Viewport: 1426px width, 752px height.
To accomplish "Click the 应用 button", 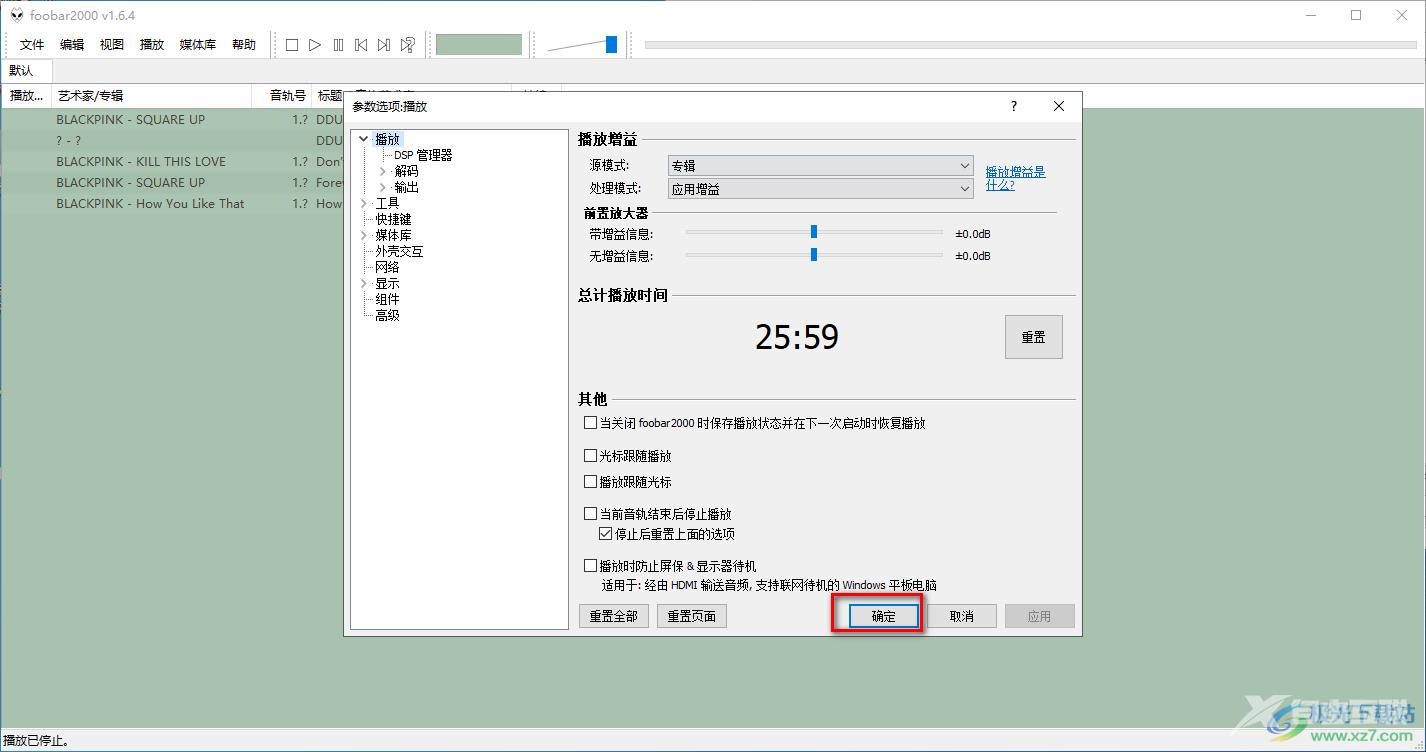I will tap(1040, 616).
